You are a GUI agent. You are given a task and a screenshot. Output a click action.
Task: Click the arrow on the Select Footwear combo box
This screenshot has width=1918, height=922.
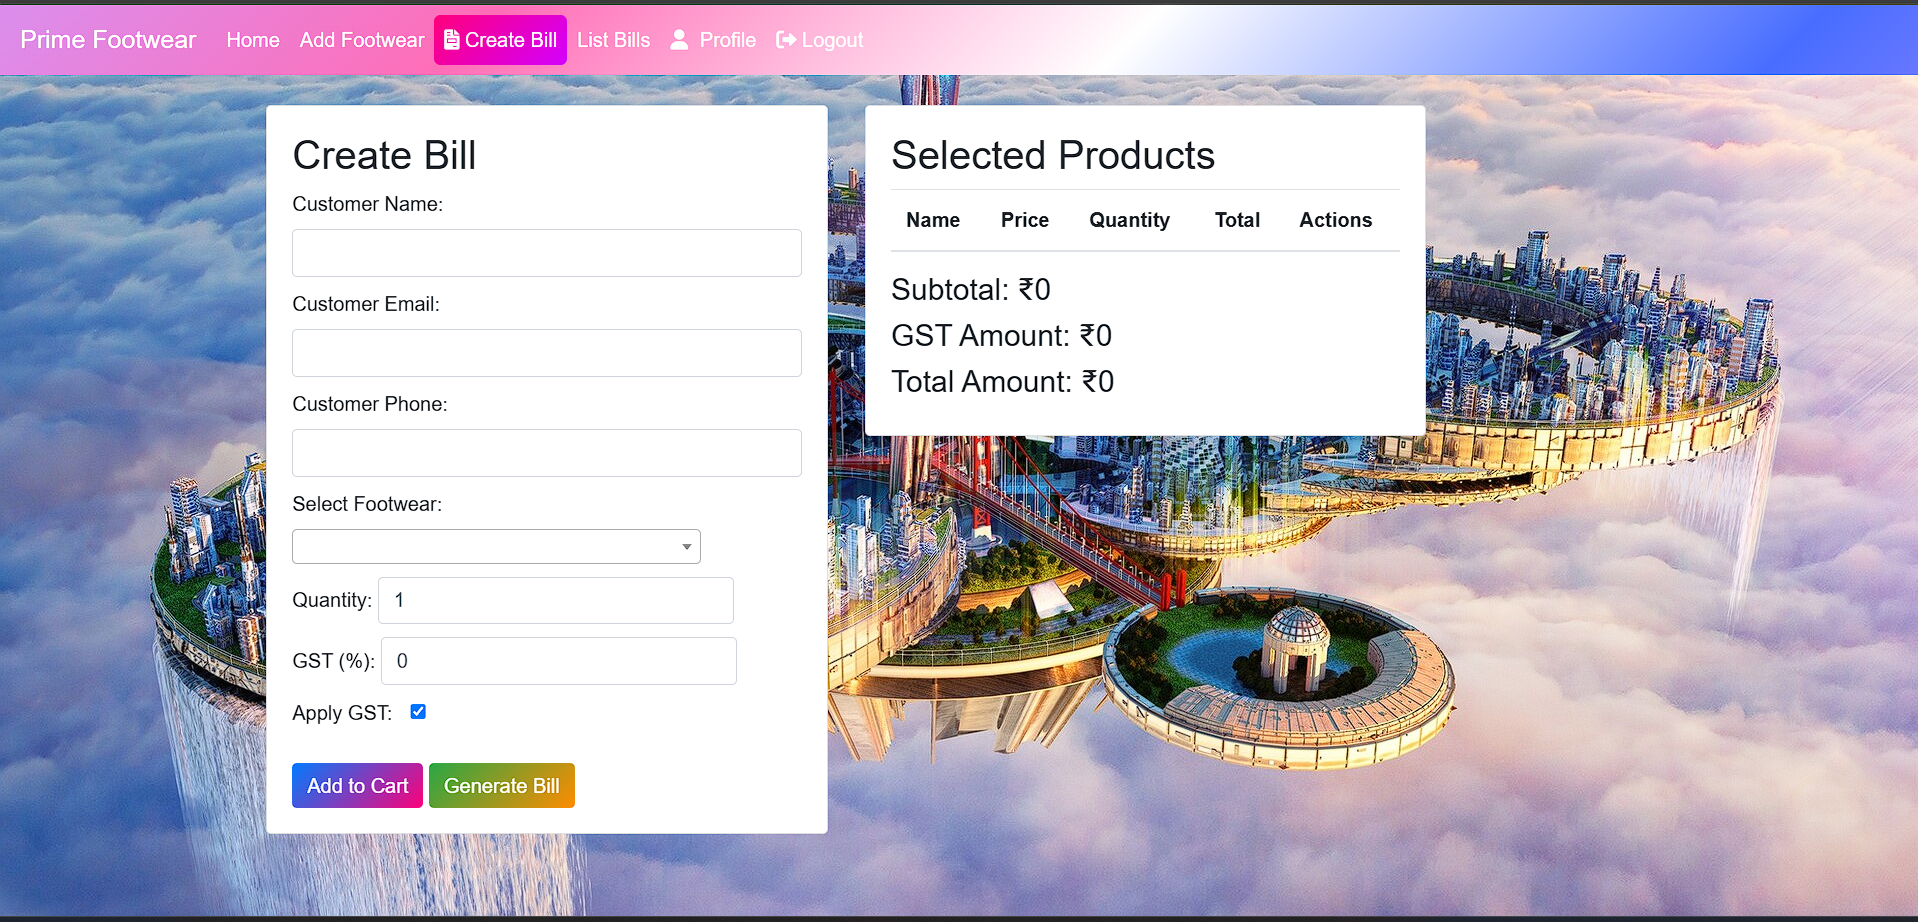click(686, 547)
